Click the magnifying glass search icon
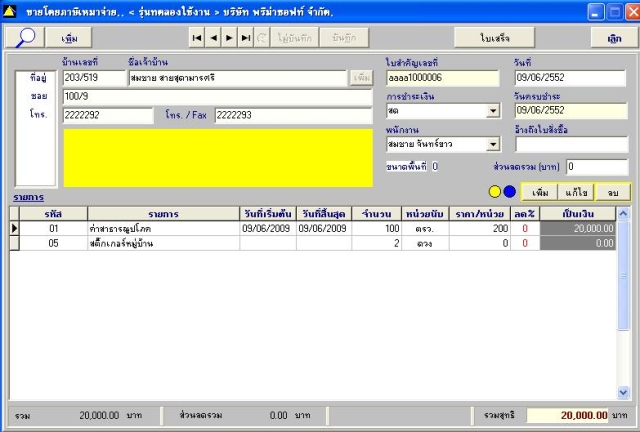Screen dimensions: 640x432 [24, 38]
